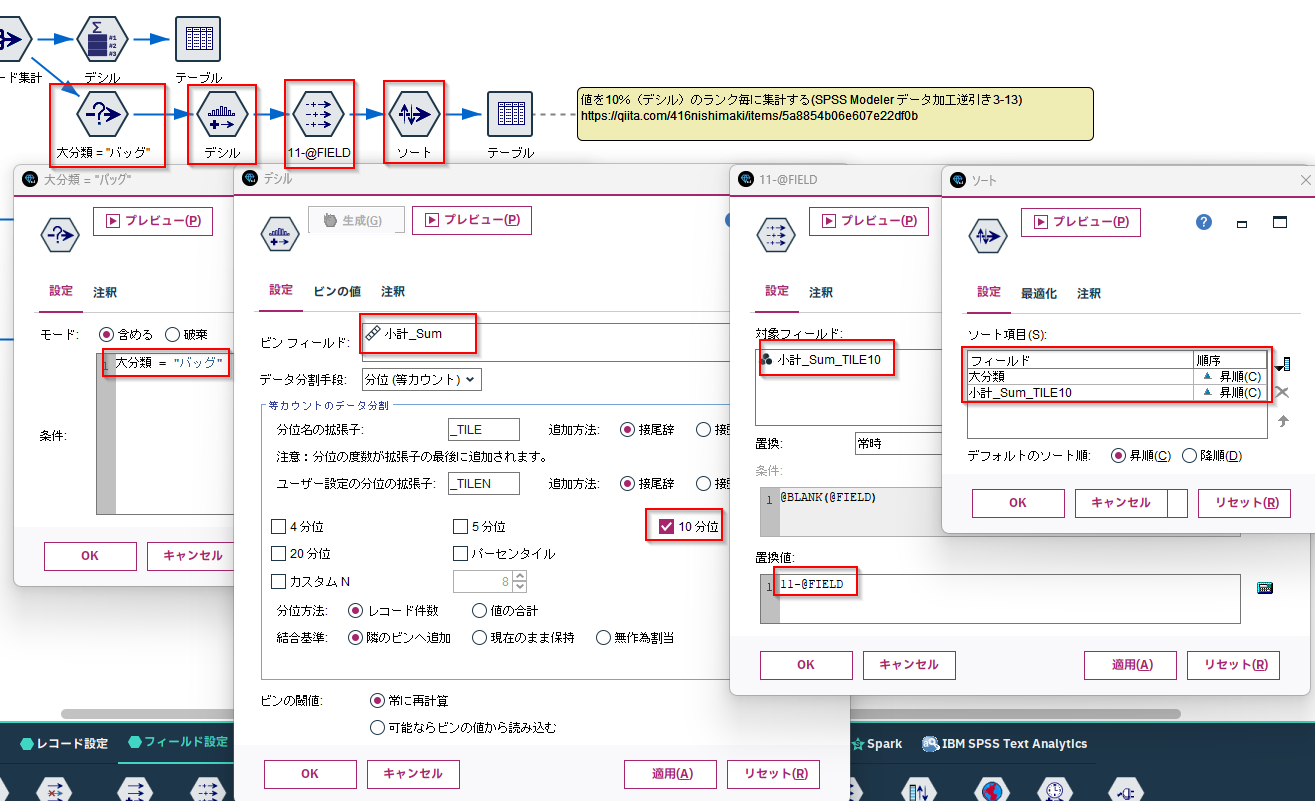Open help in the ソート dialog

pos(1204,222)
